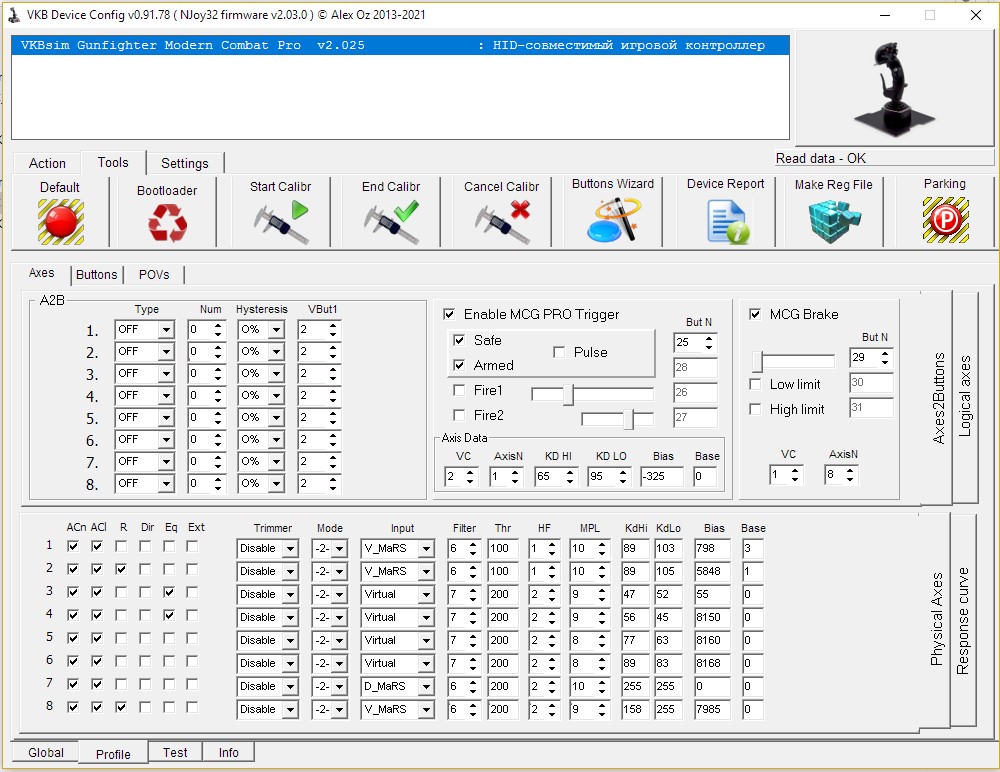
Task: Click the Make Reg File cube icon
Action: tap(834, 221)
